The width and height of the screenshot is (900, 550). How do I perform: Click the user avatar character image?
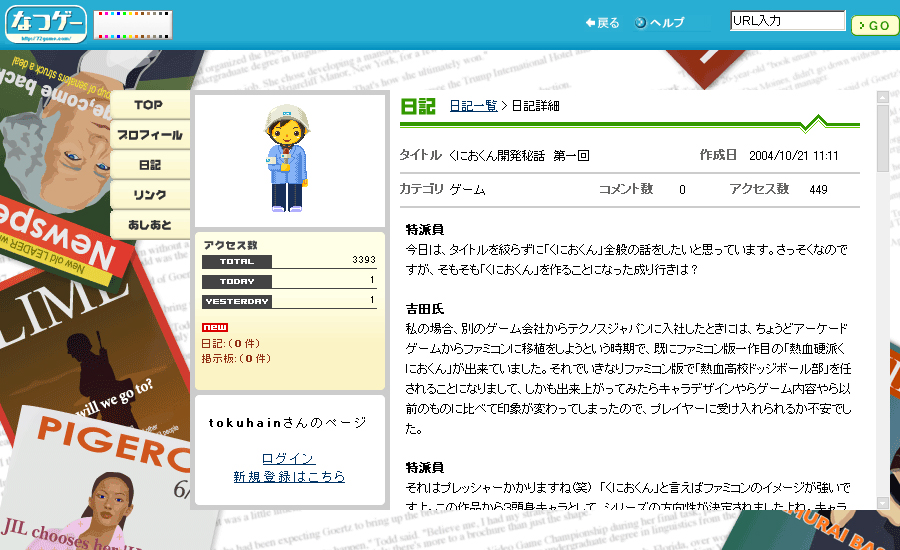pos(288,162)
